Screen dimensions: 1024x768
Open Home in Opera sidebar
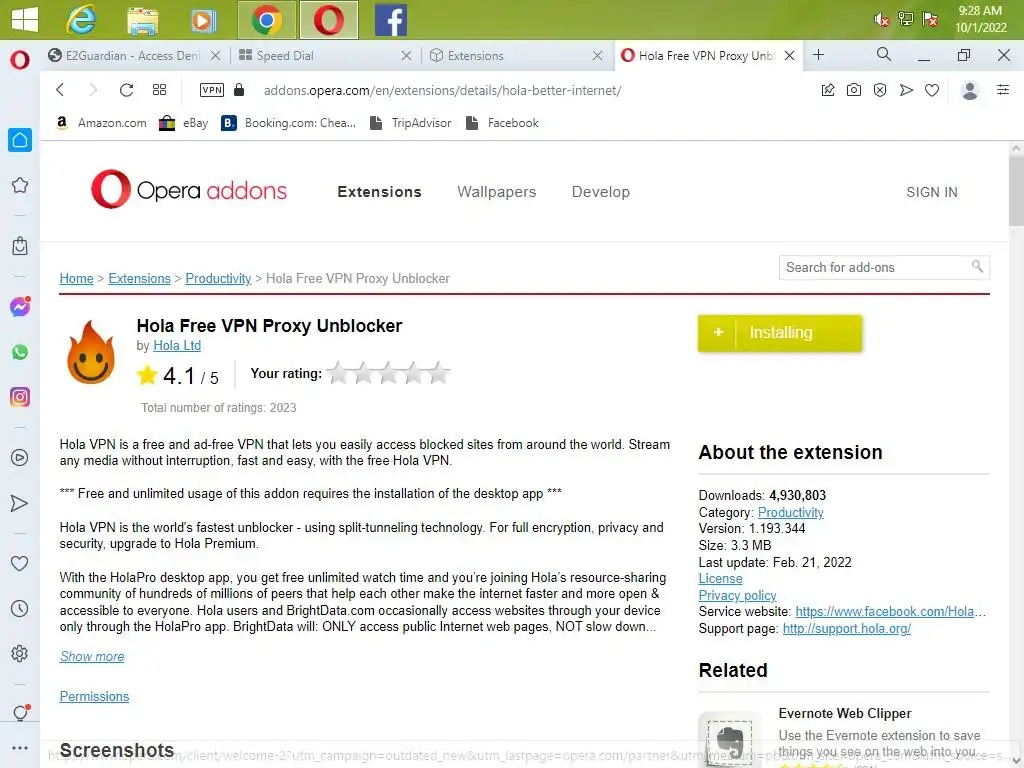coord(20,140)
